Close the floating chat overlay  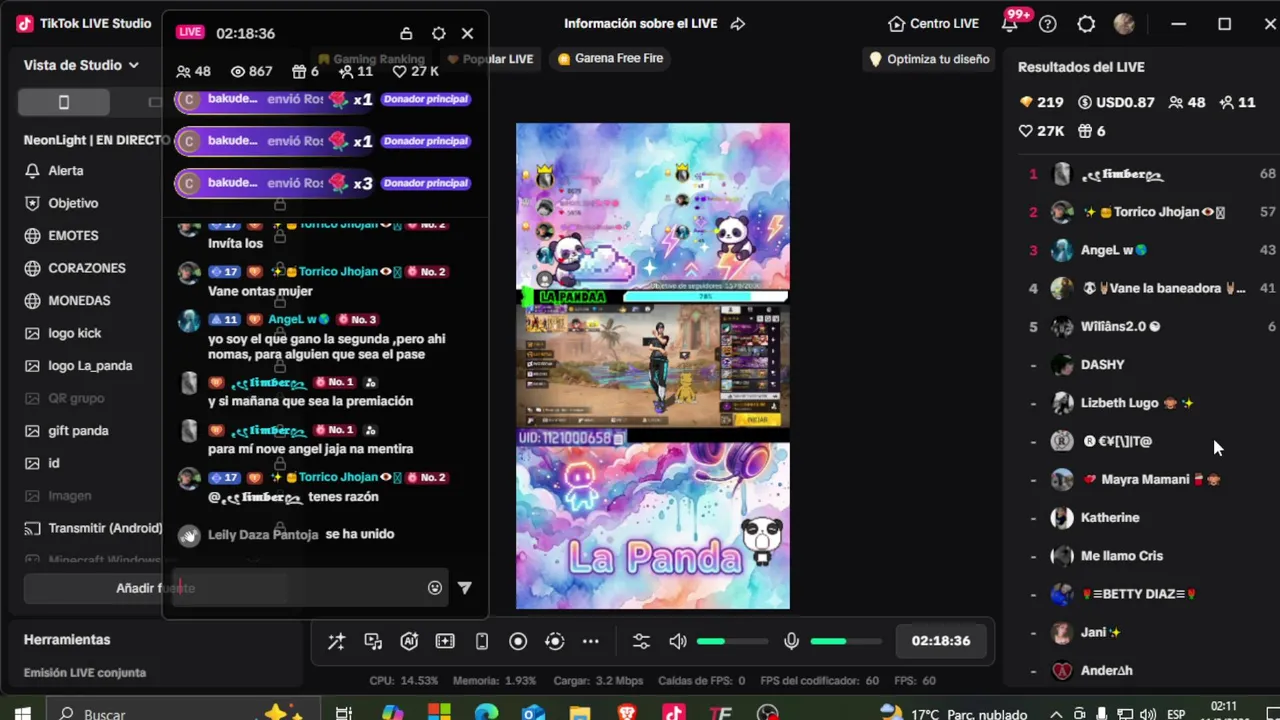[467, 33]
